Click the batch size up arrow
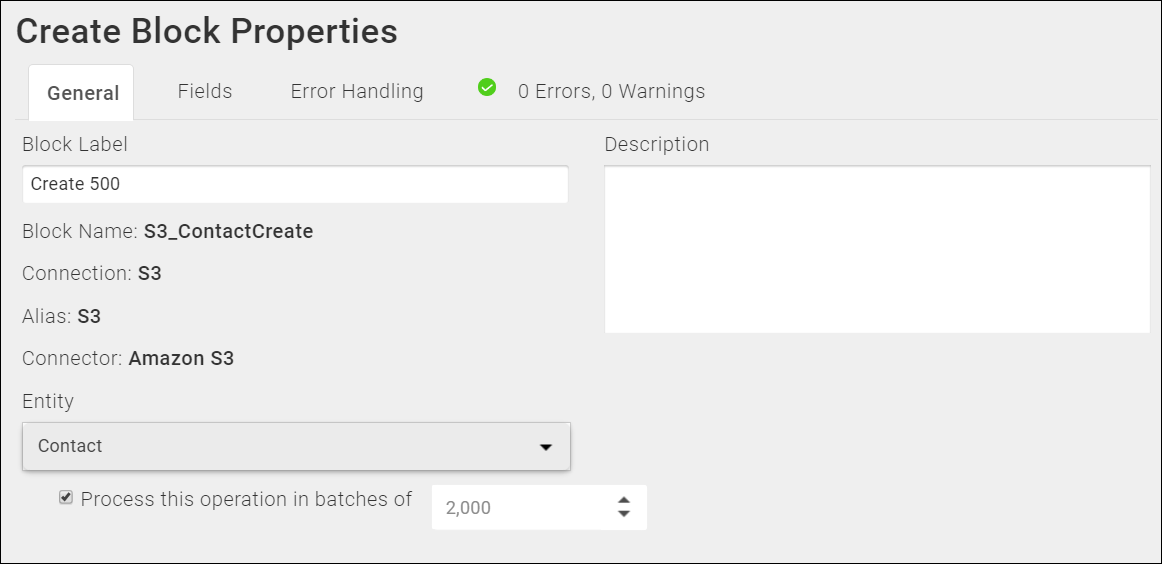 (624, 500)
